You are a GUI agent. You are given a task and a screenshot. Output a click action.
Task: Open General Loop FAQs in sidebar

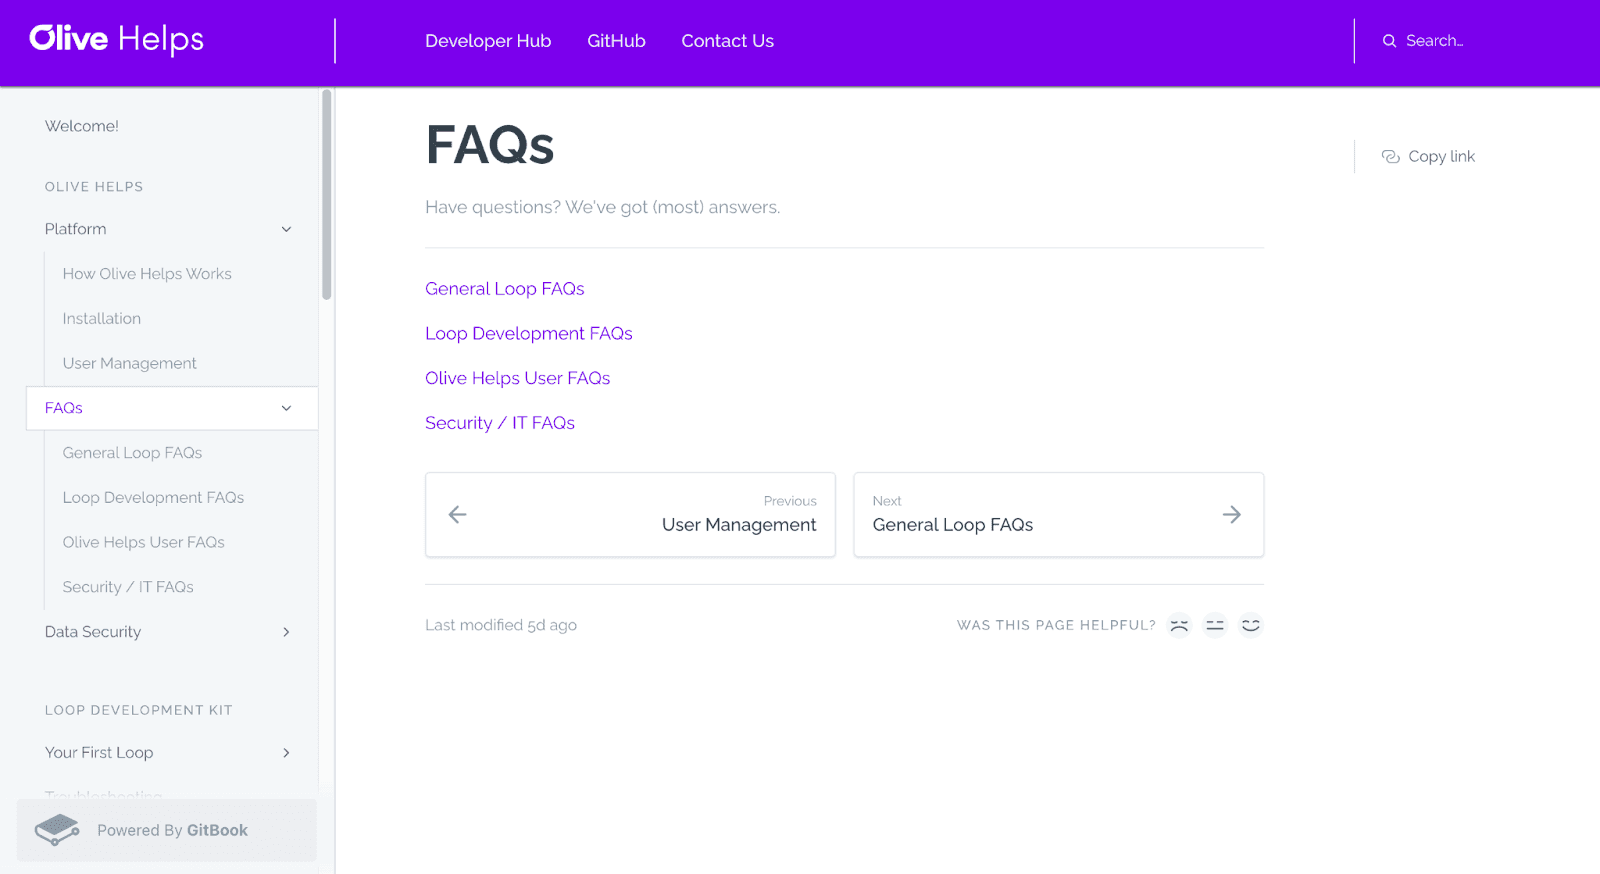coord(132,453)
